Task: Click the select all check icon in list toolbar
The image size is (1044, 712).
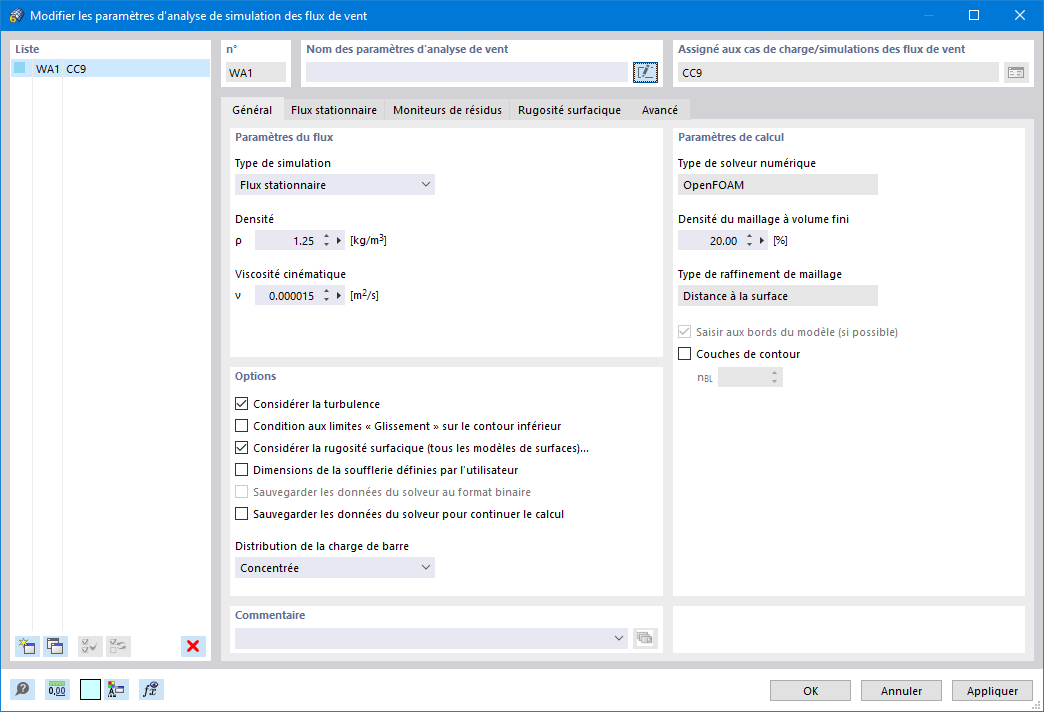Action: (90, 646)
